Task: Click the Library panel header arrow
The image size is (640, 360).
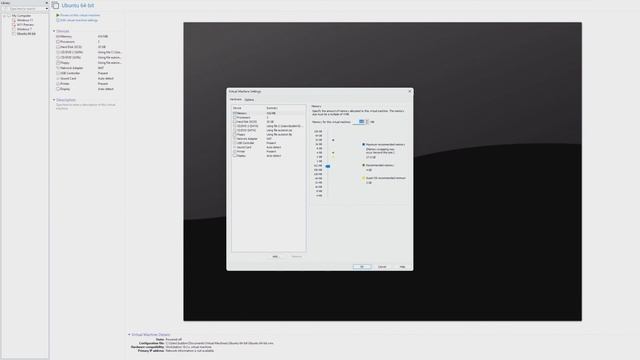Action: tap(47, 3)
